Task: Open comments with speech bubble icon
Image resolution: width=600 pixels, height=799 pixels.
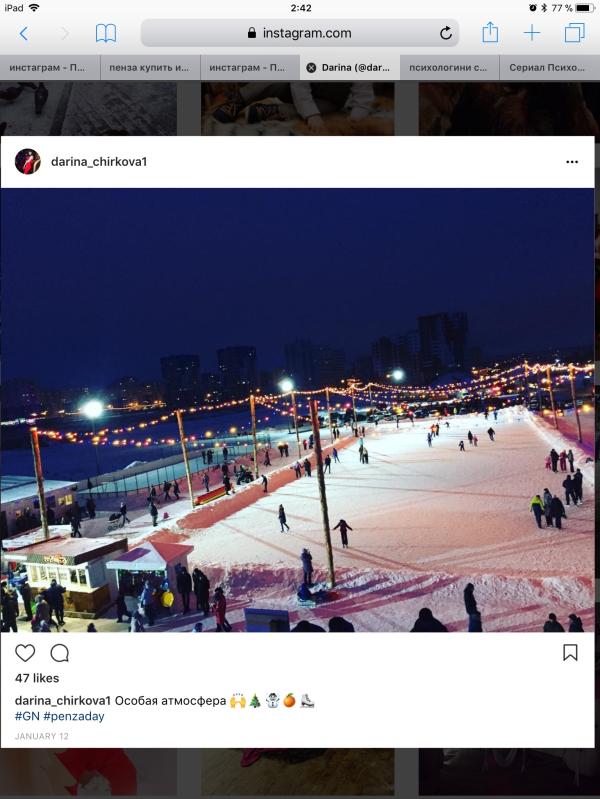Action: tap(59, 653)
